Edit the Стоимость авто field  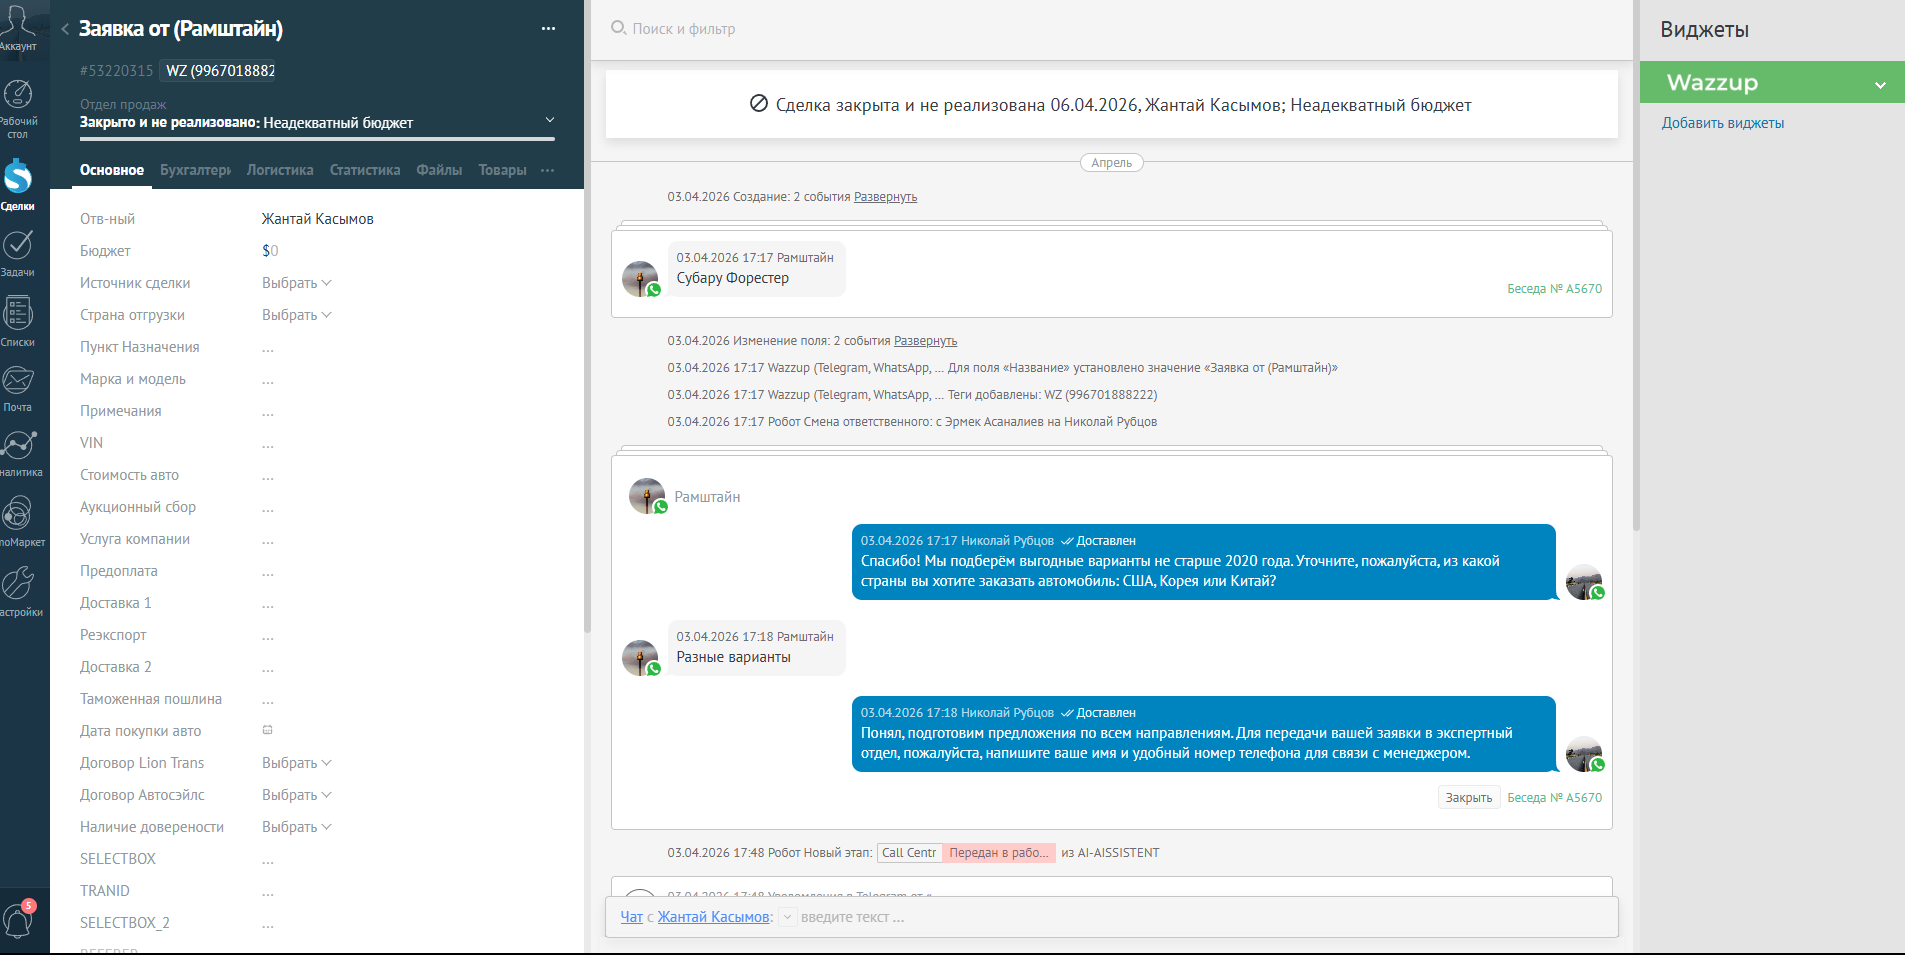coord(267,476)
